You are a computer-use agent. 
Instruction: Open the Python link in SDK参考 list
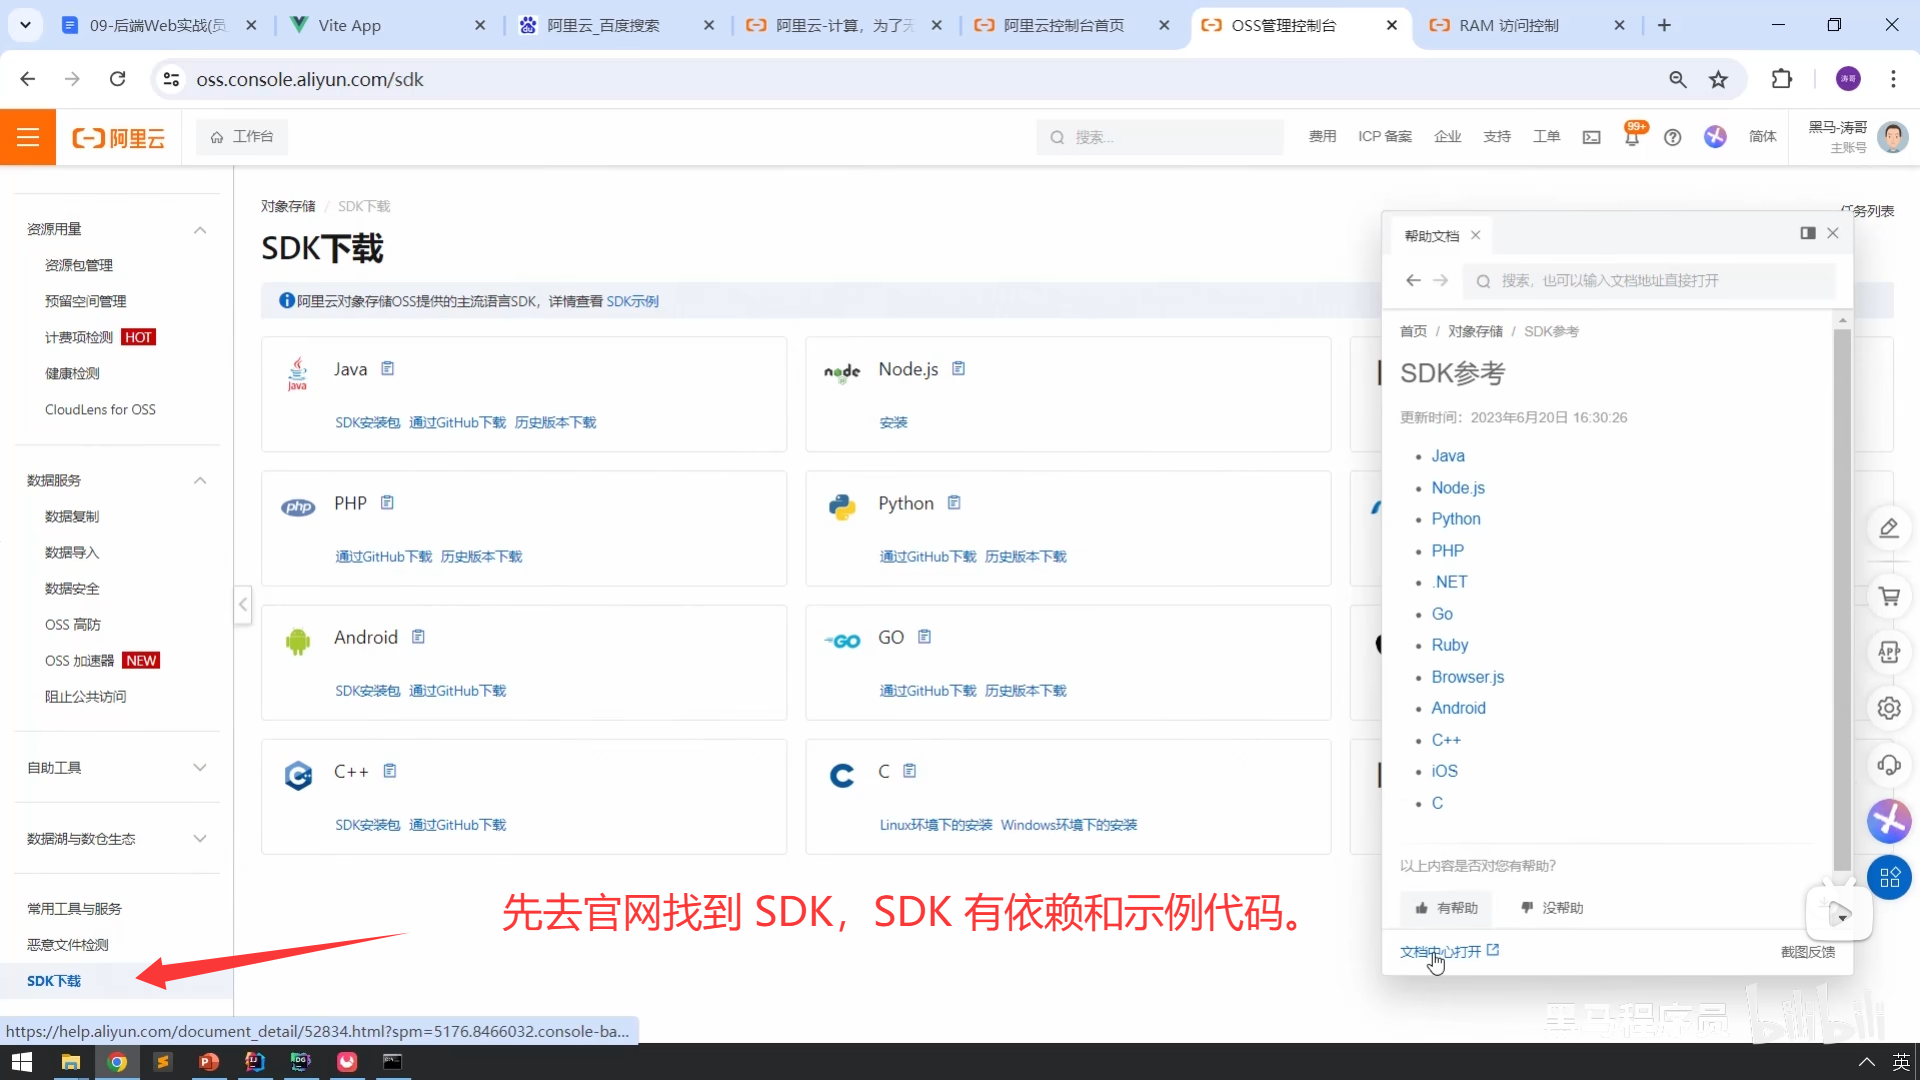1455,519
